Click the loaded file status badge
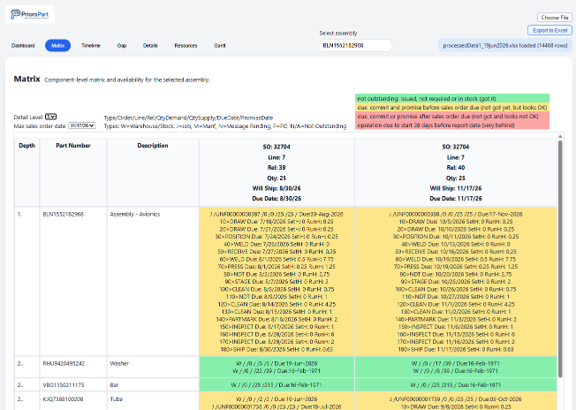The width and height of the screenshot is (576, 410). tap(505, 46)
